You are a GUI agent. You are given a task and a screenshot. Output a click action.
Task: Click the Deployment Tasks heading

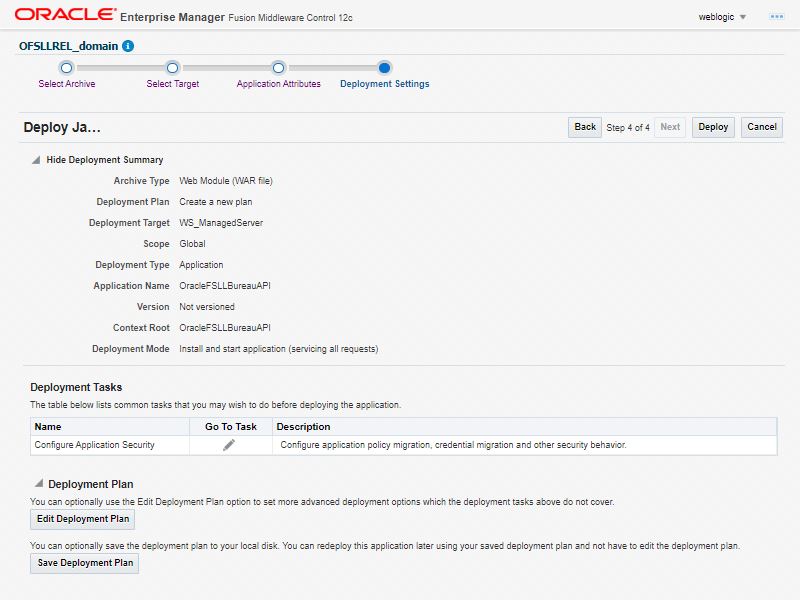76,387
